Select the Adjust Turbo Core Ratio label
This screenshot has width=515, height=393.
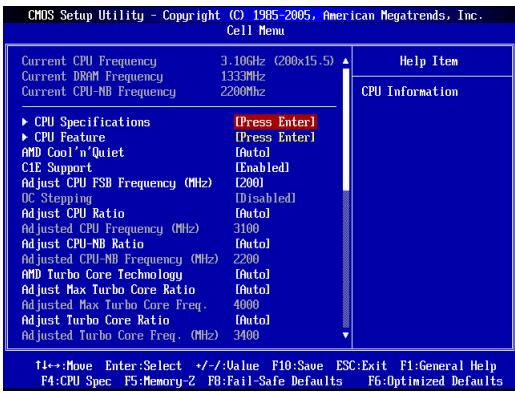click(96, 320)
